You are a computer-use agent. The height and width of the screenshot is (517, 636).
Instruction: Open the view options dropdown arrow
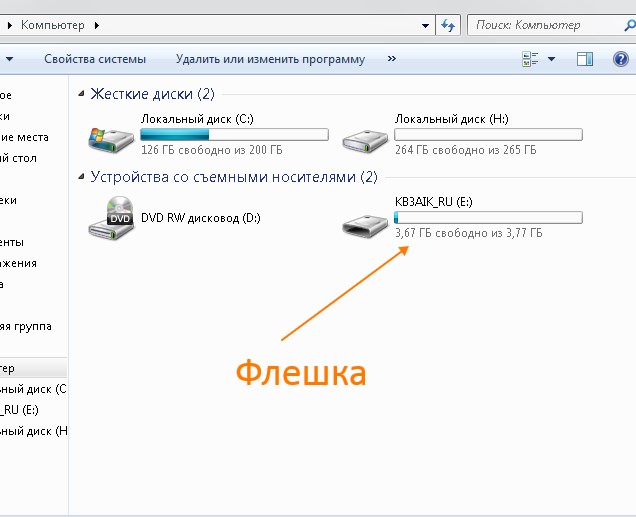click(551, 59)
